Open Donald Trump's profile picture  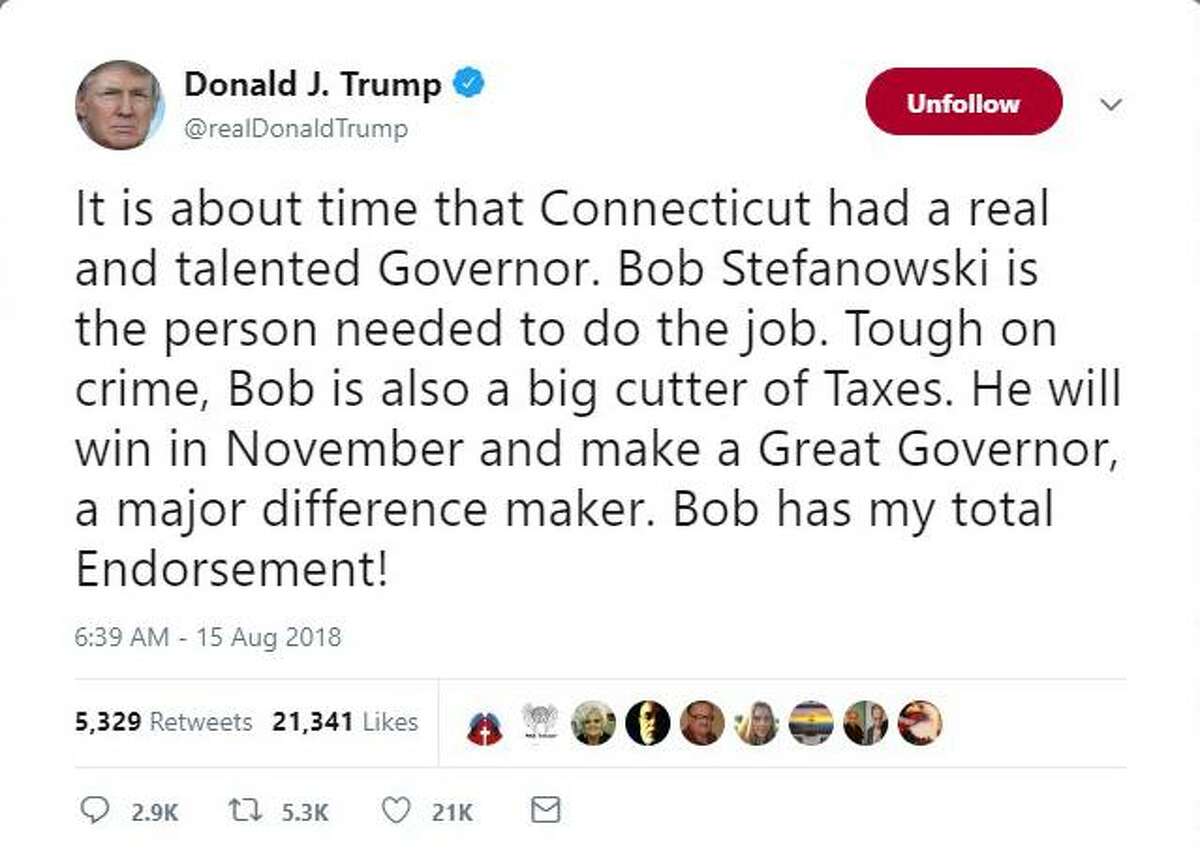(120, 100)
